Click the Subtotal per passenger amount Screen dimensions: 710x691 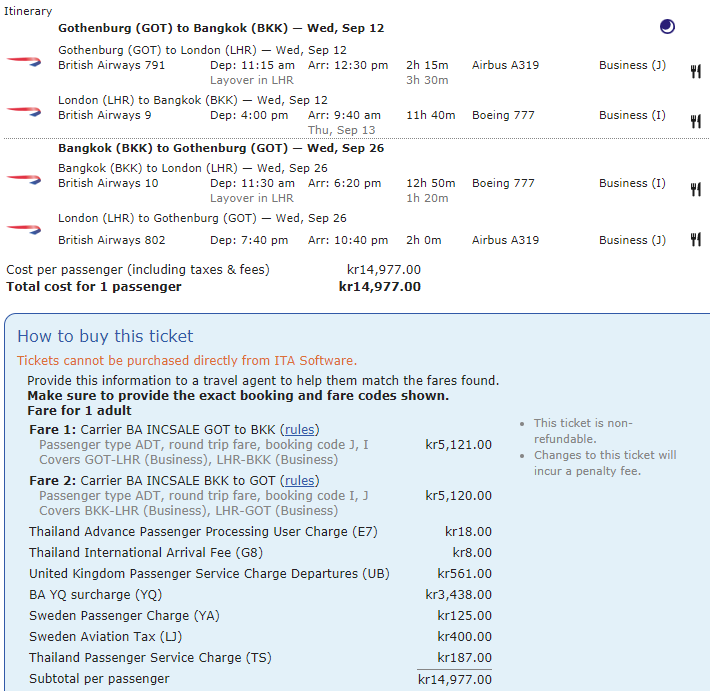click(455, 680)
